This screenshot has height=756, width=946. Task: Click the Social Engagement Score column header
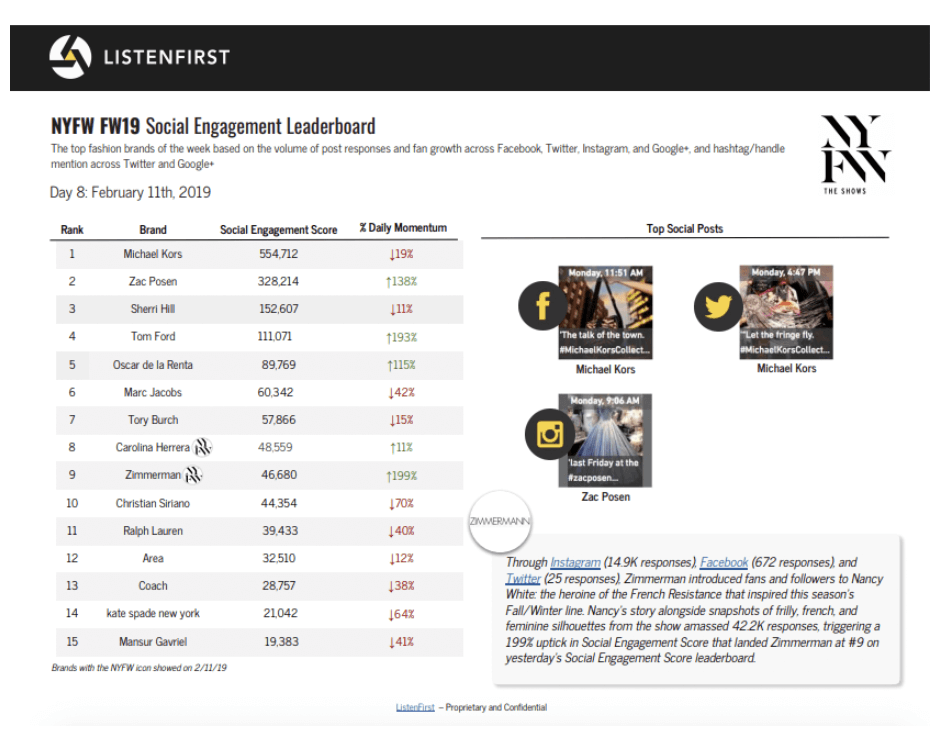[x=278, y=230]
